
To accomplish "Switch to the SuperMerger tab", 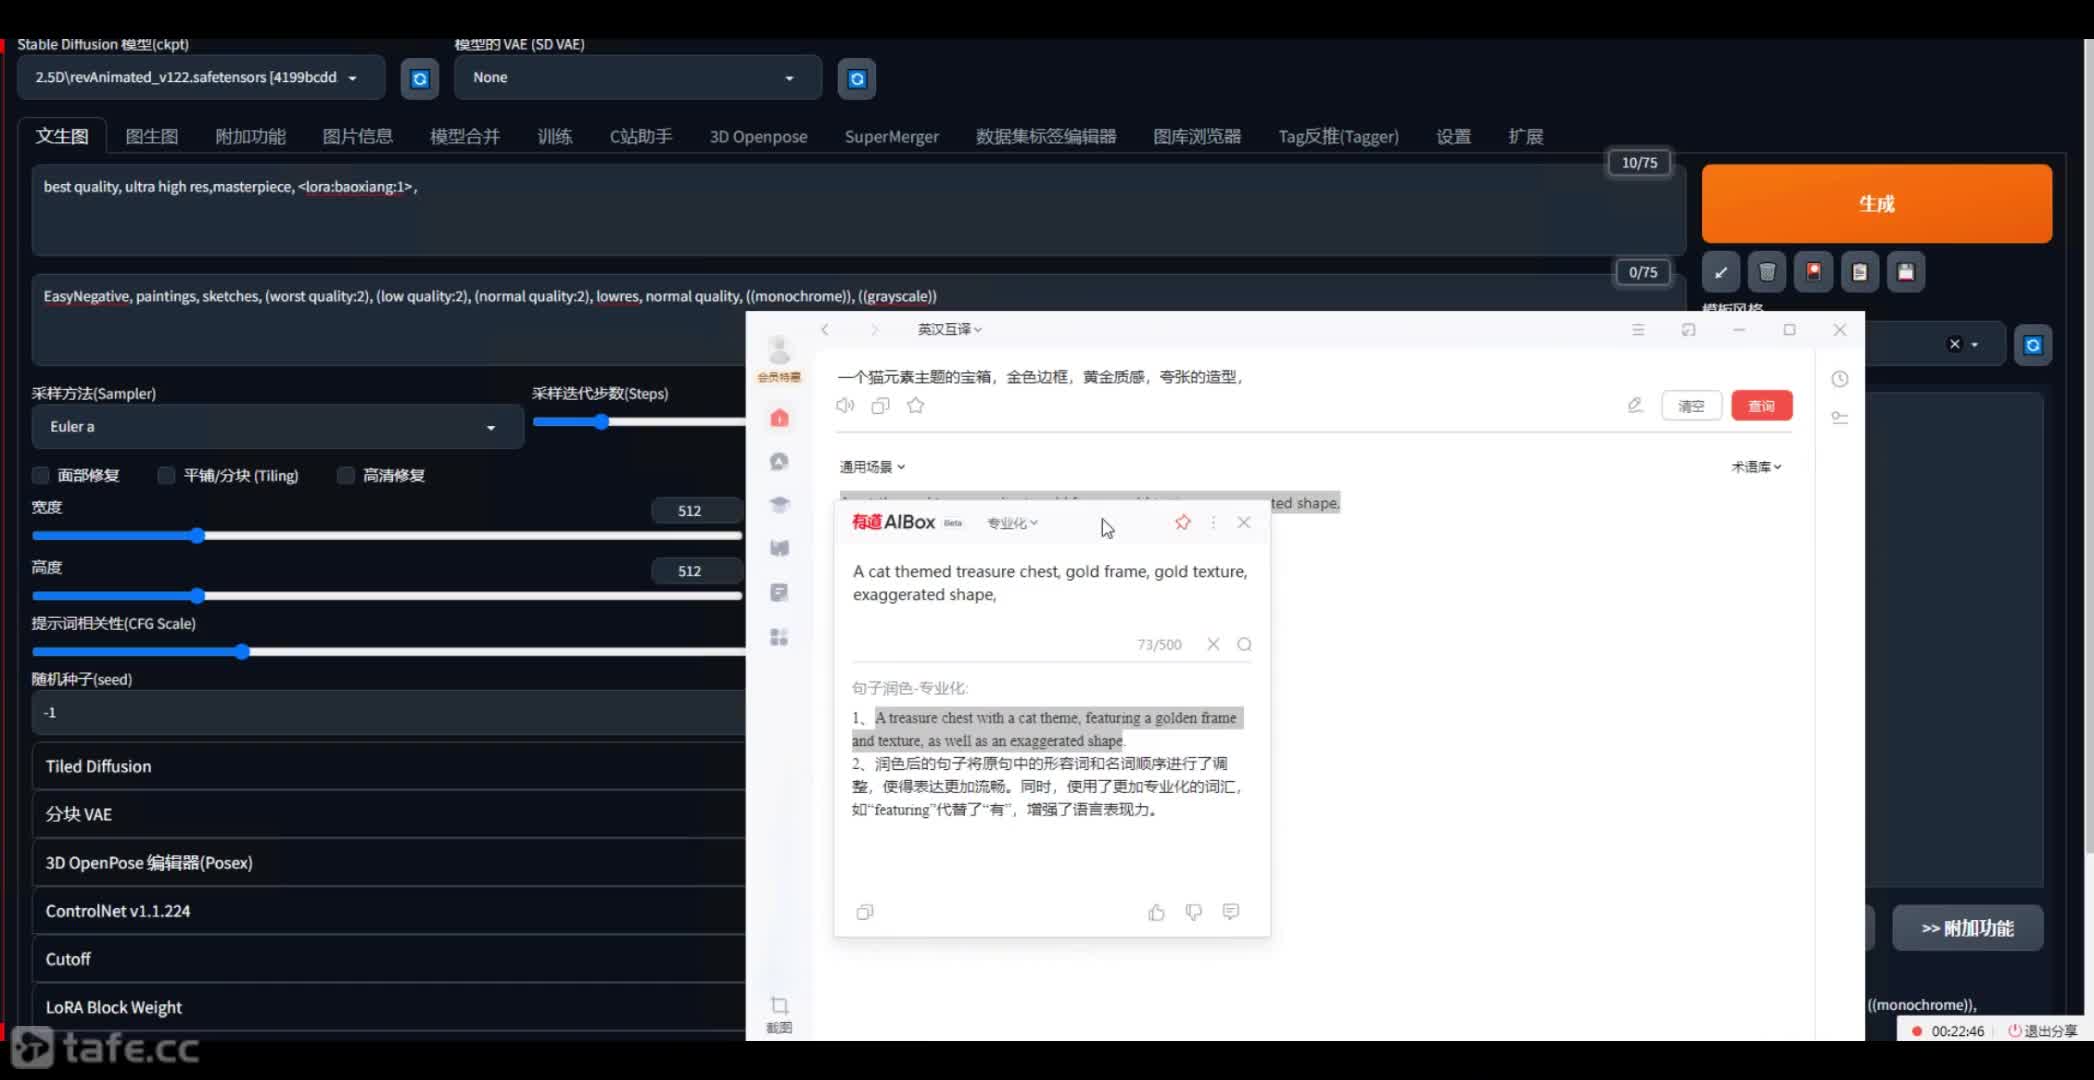I will (891, 136).
